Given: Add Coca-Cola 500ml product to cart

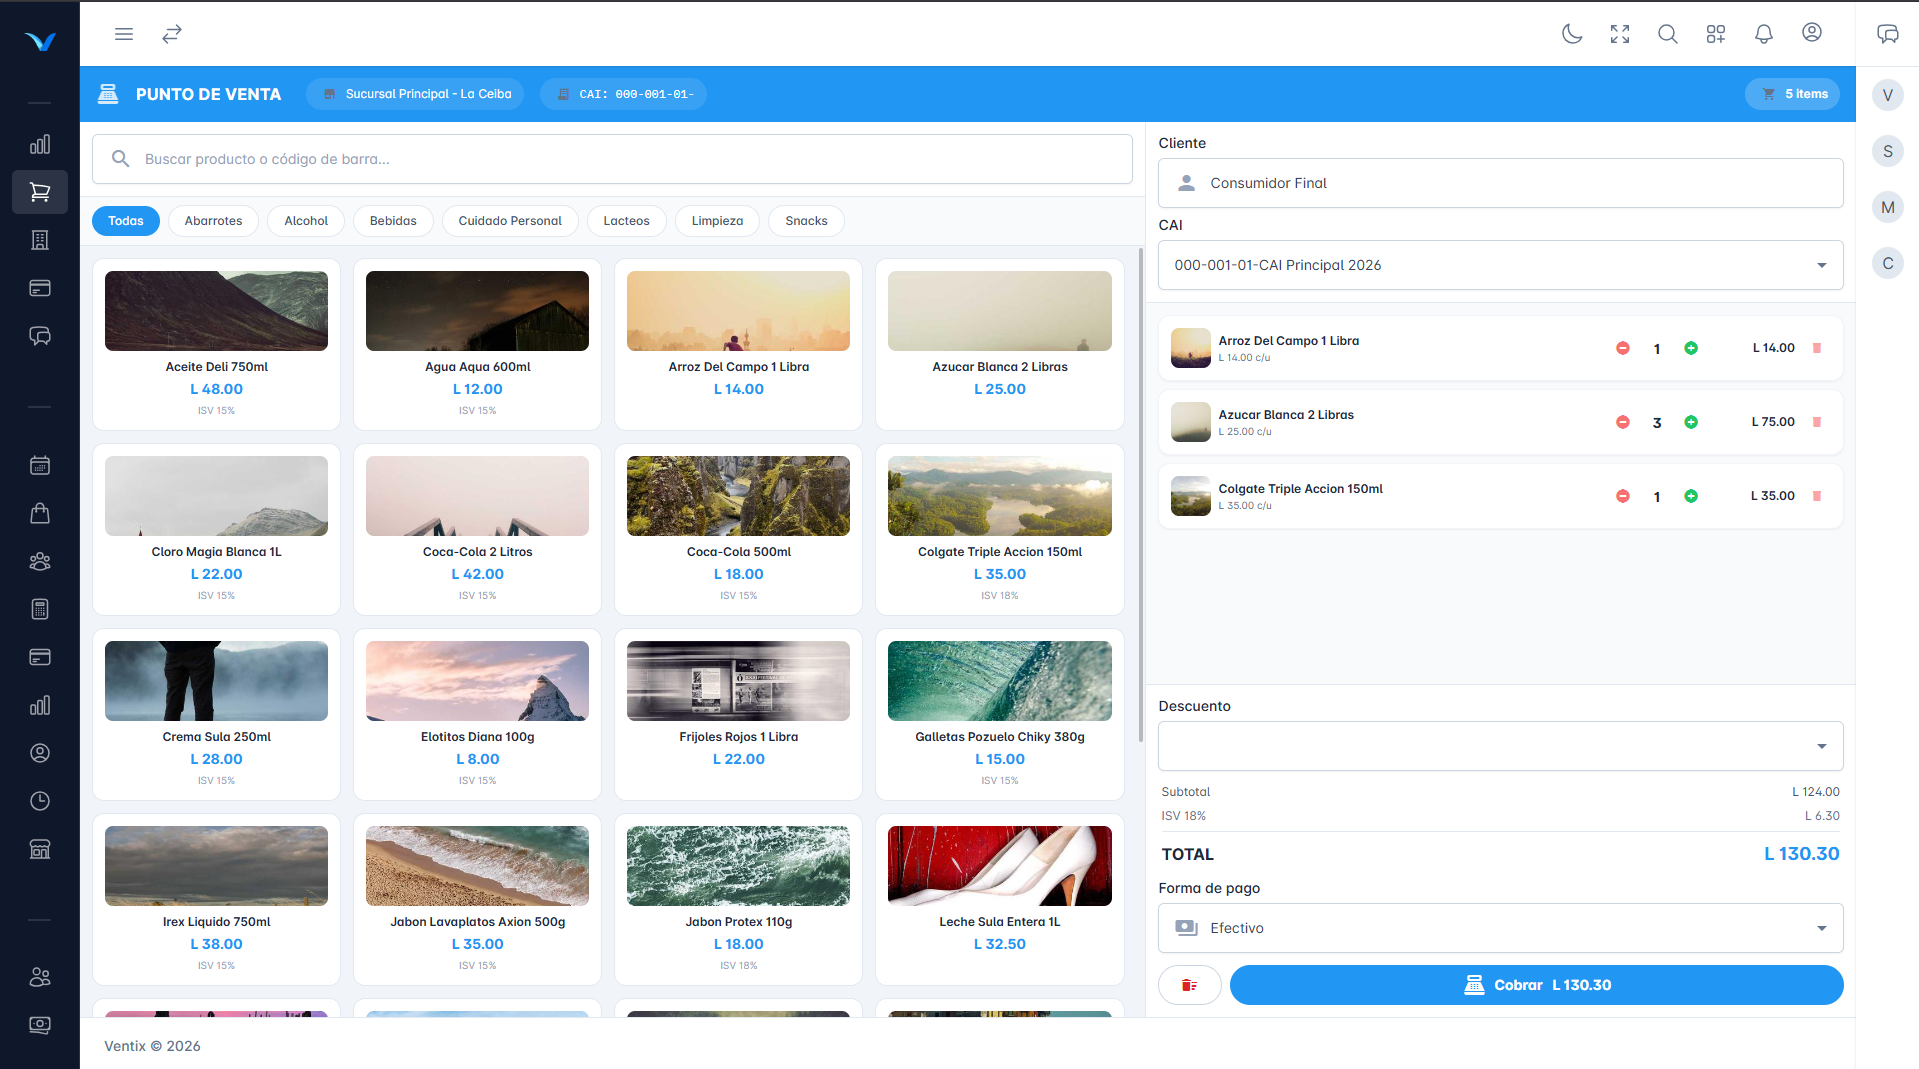Looking at the screenshot, I should coord(738,528).
